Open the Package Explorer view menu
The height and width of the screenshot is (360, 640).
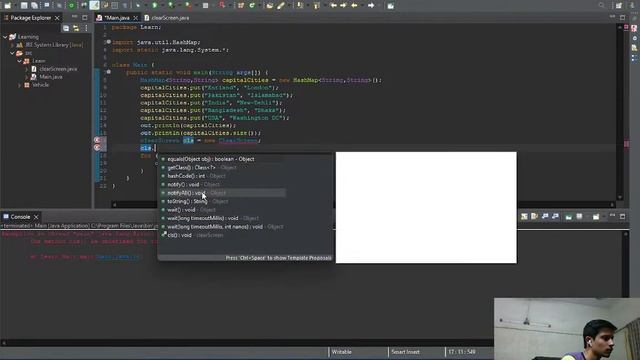click(86, 28)
